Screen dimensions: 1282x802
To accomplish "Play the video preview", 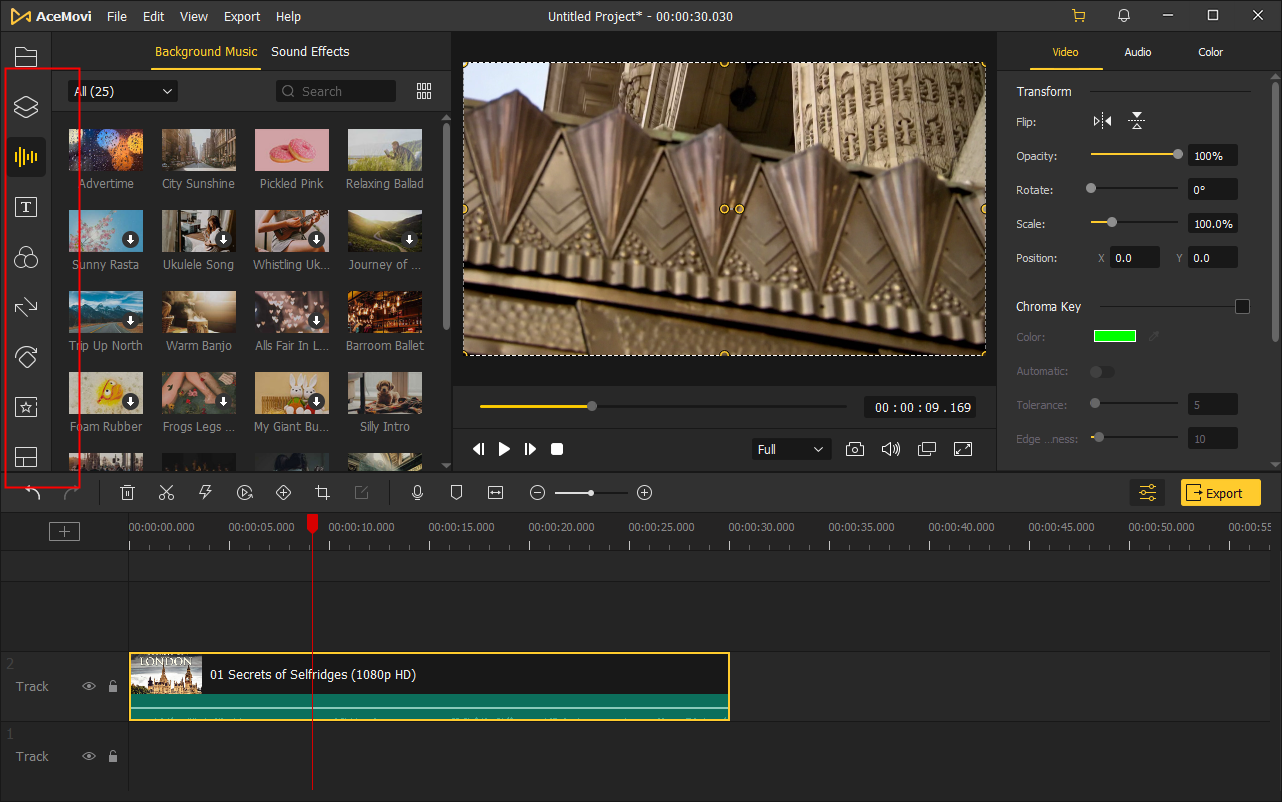I will pyautogui.click(x=504, y=449).
